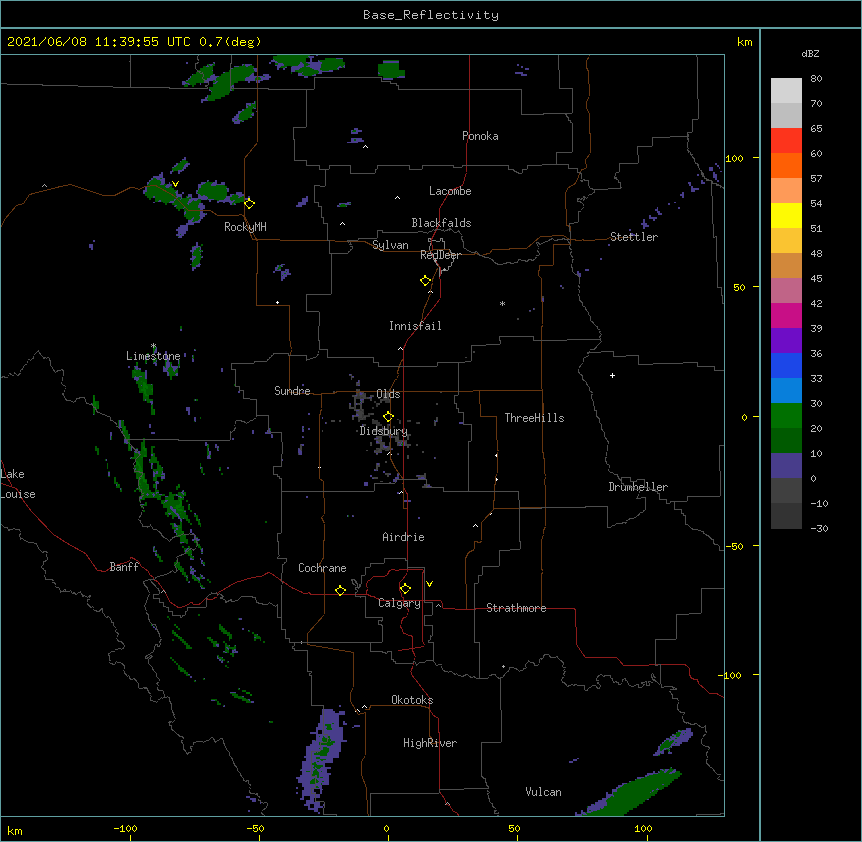Click the HighRiver label

[430, 743]
